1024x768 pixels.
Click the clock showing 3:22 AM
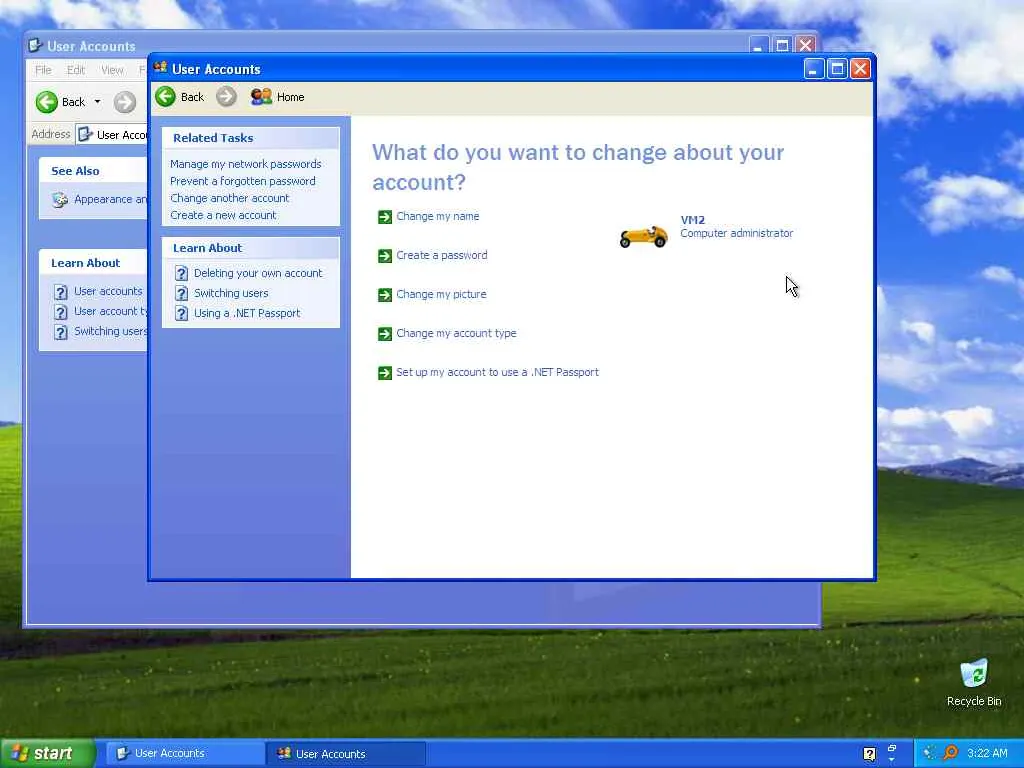point(987,753)
